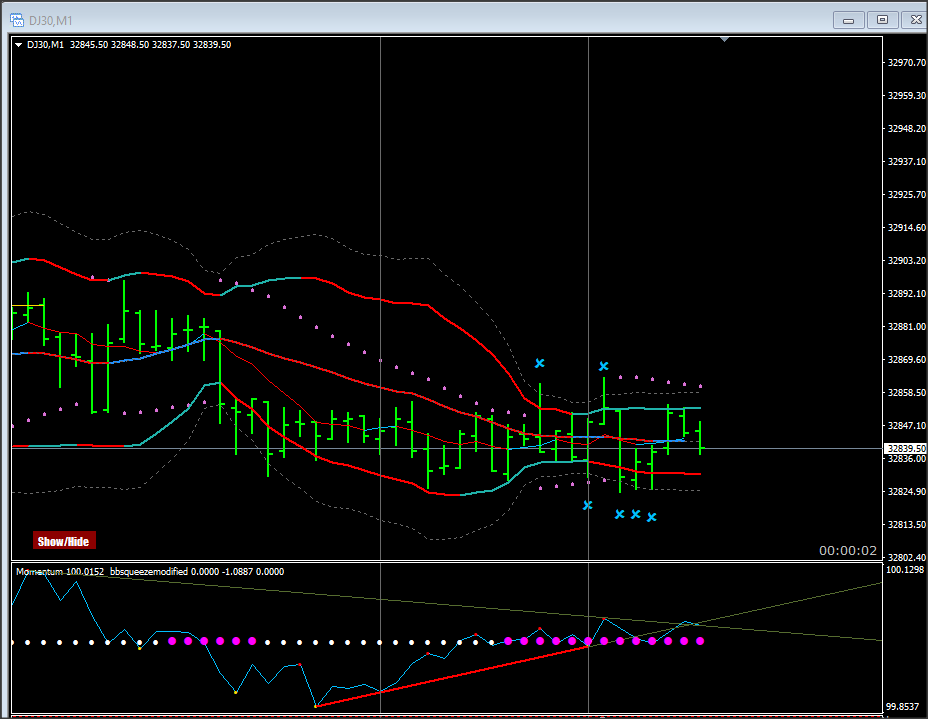Maximize the DJ30,M1 chart window
The image size is (928, 719).
pos(882,20)
